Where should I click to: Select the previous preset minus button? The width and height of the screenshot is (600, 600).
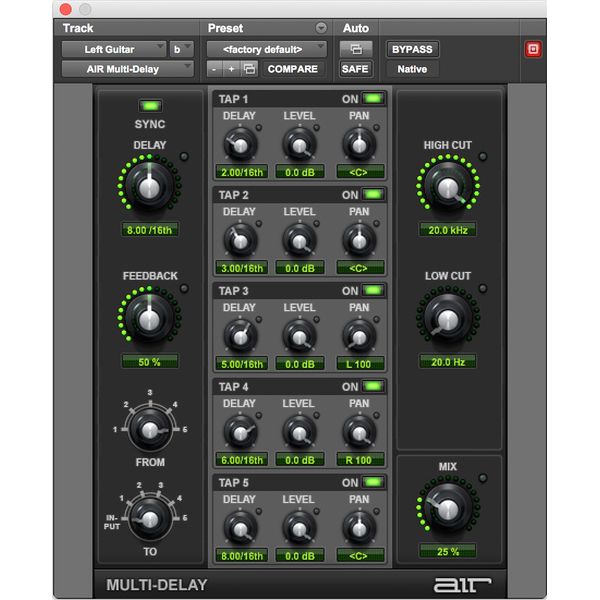[x=215, y=69]
